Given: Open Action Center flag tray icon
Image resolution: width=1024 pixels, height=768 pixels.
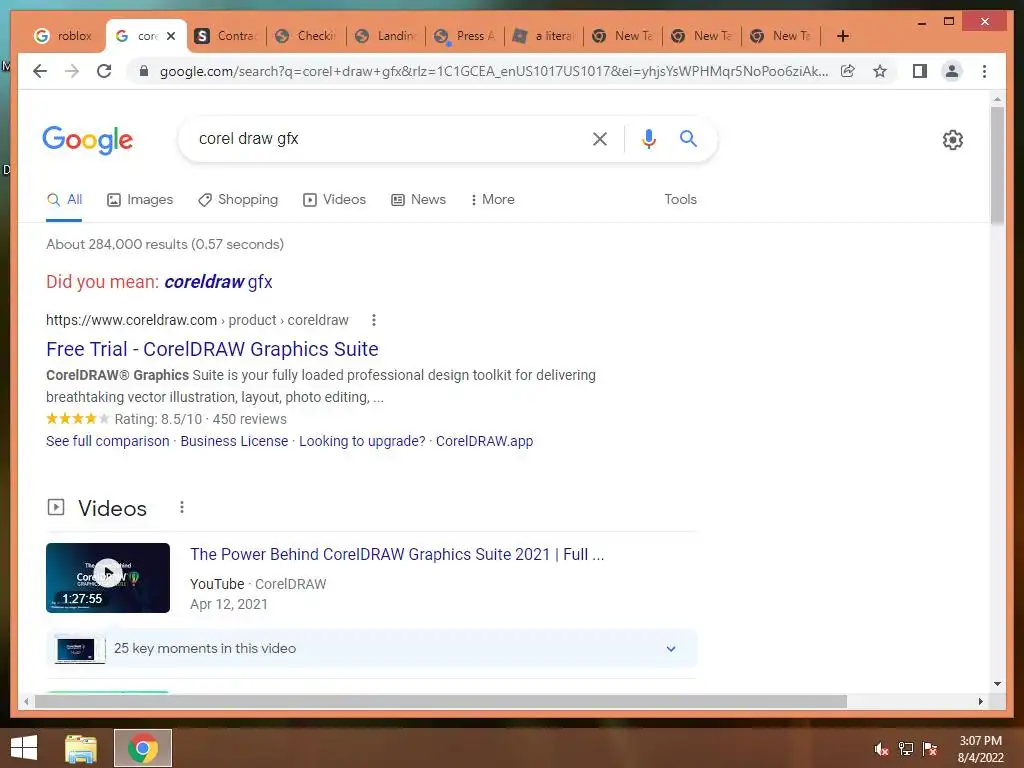Looking at the screenshot, I should 929,749.
